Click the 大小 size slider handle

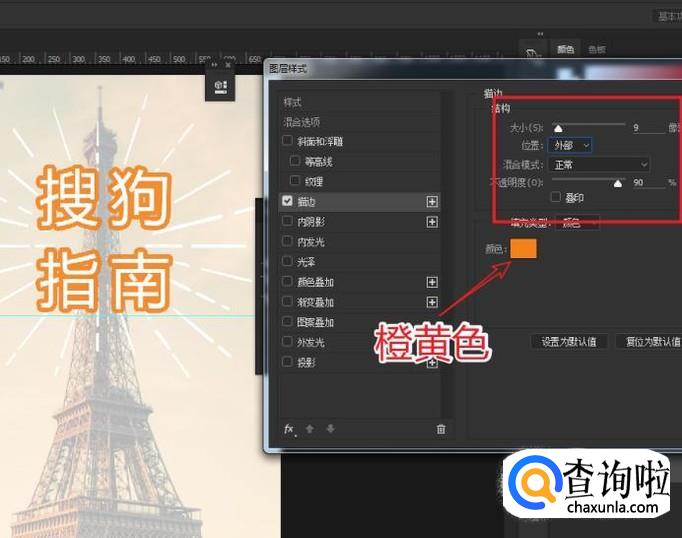(x=558, y=128)
